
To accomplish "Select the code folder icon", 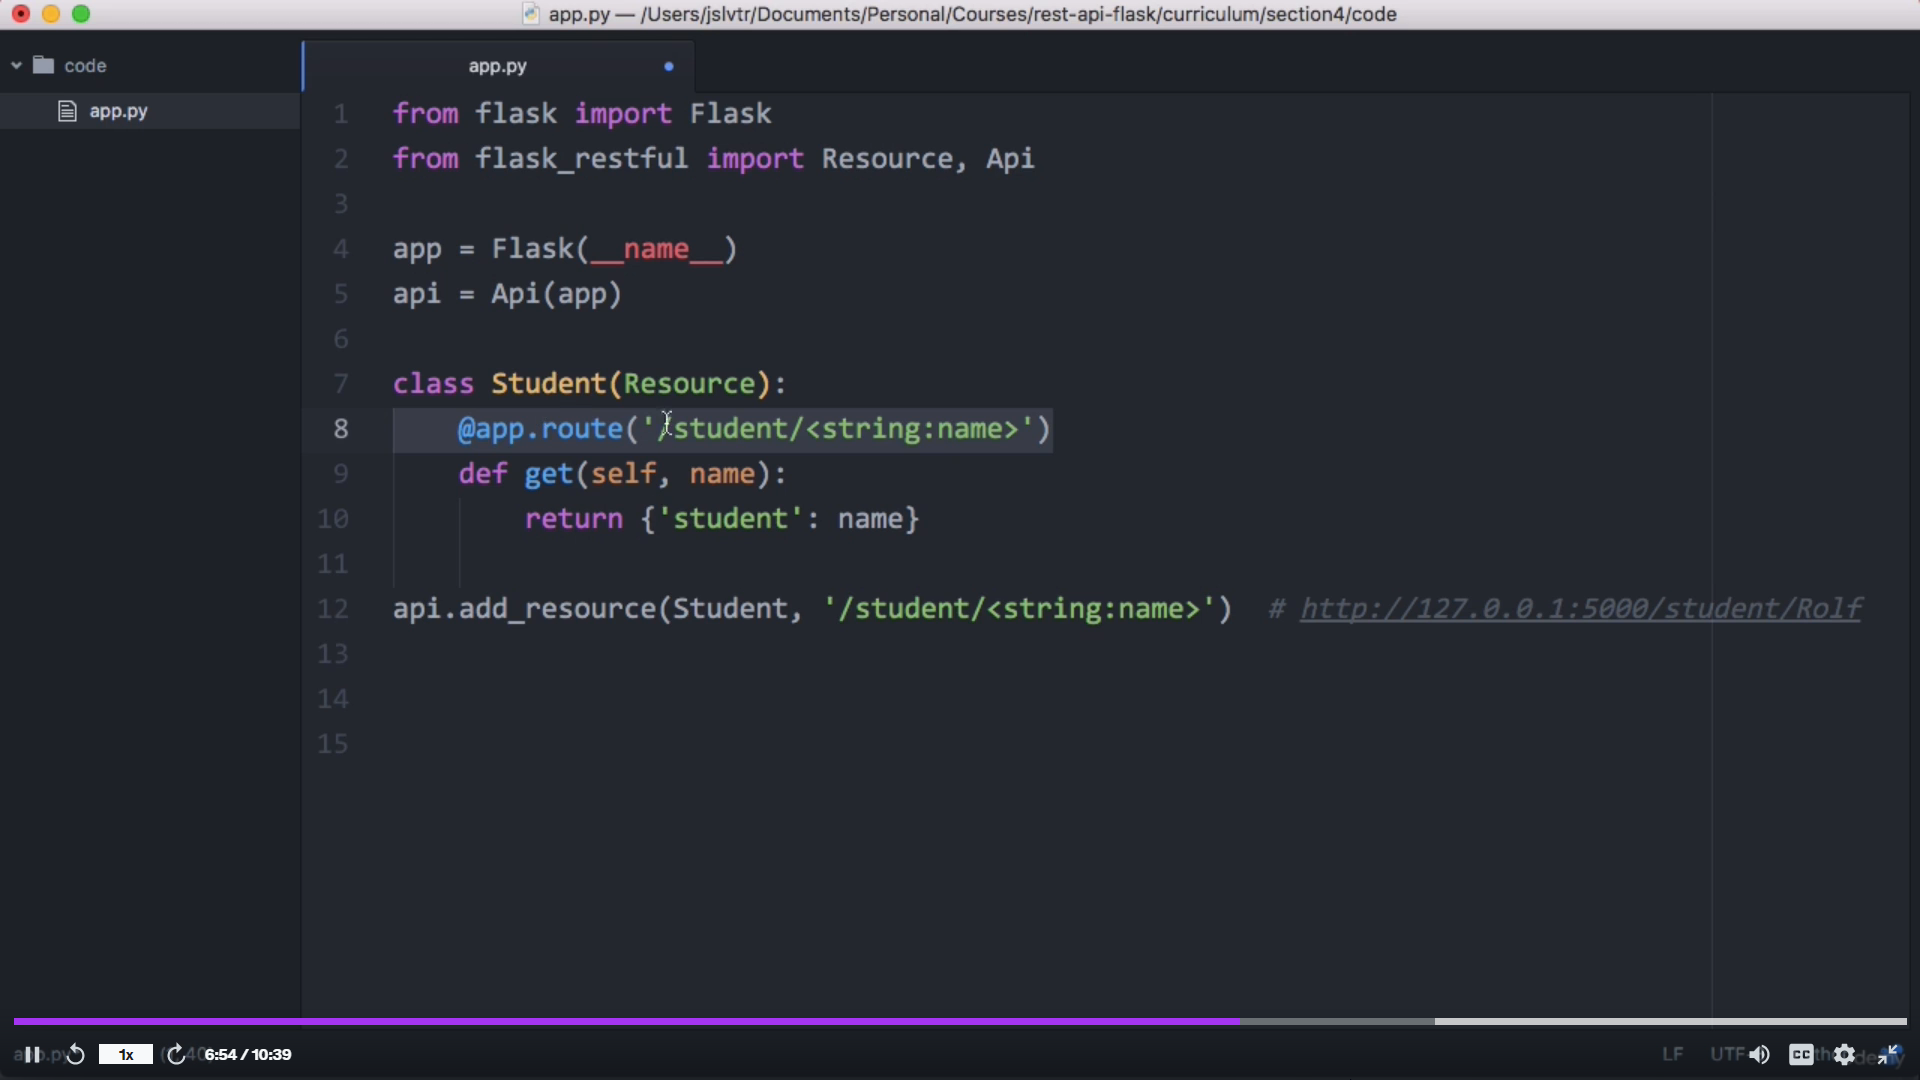I will 43,66.
